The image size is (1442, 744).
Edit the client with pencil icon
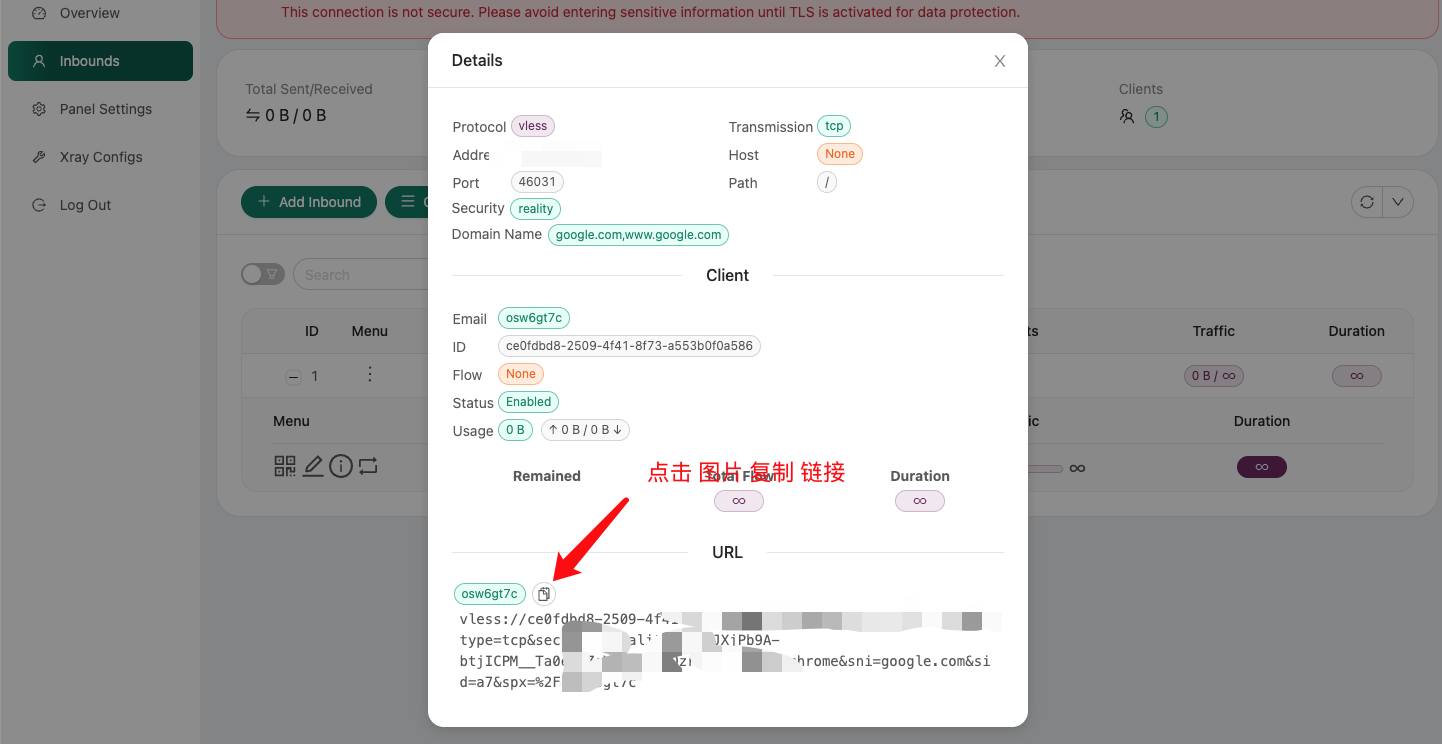313,466
